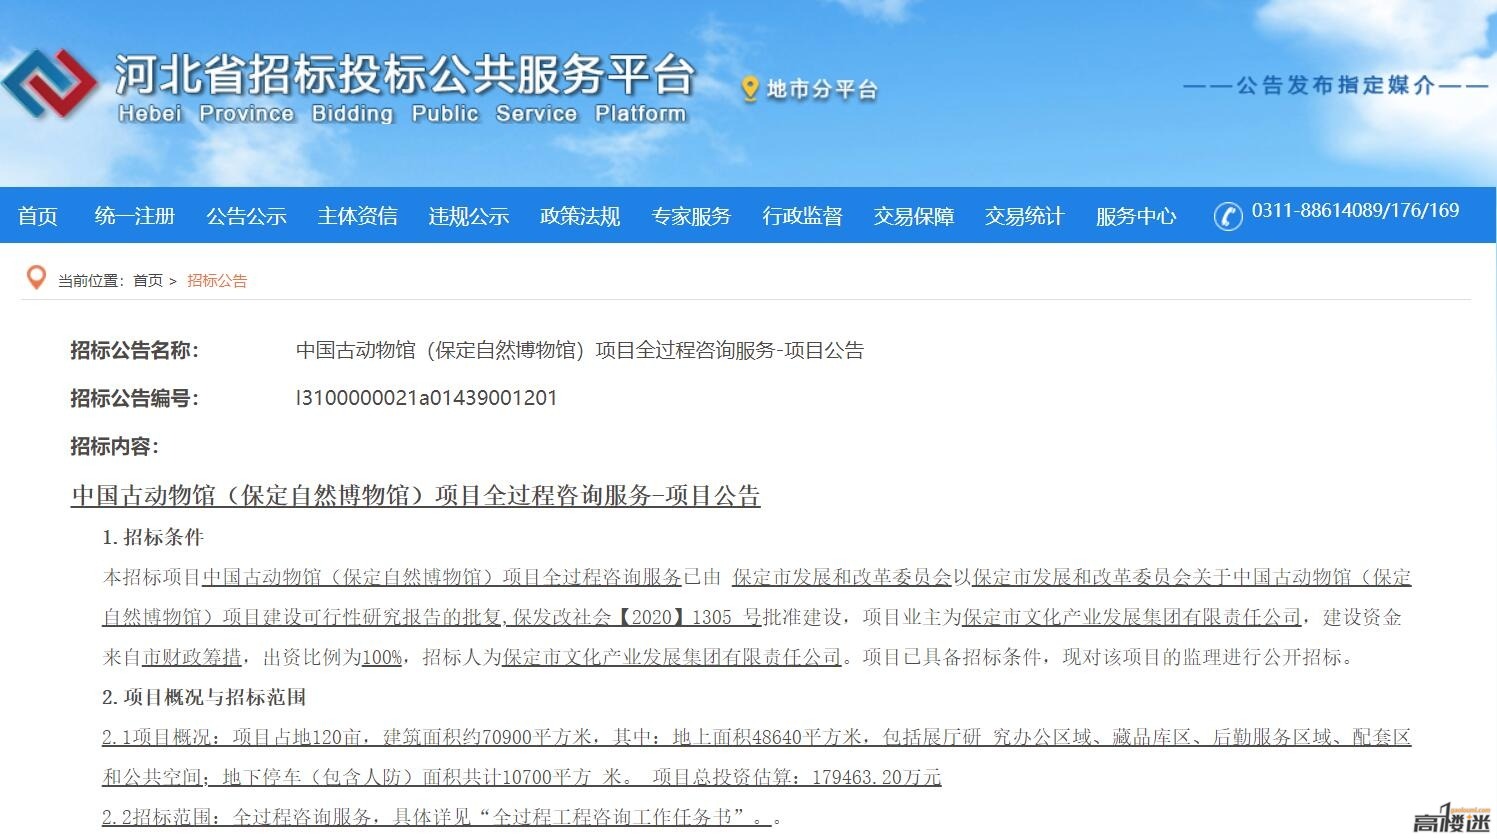
Task: Click the announcement name value after 招标公告名称
Action: (x=580, y=350)
